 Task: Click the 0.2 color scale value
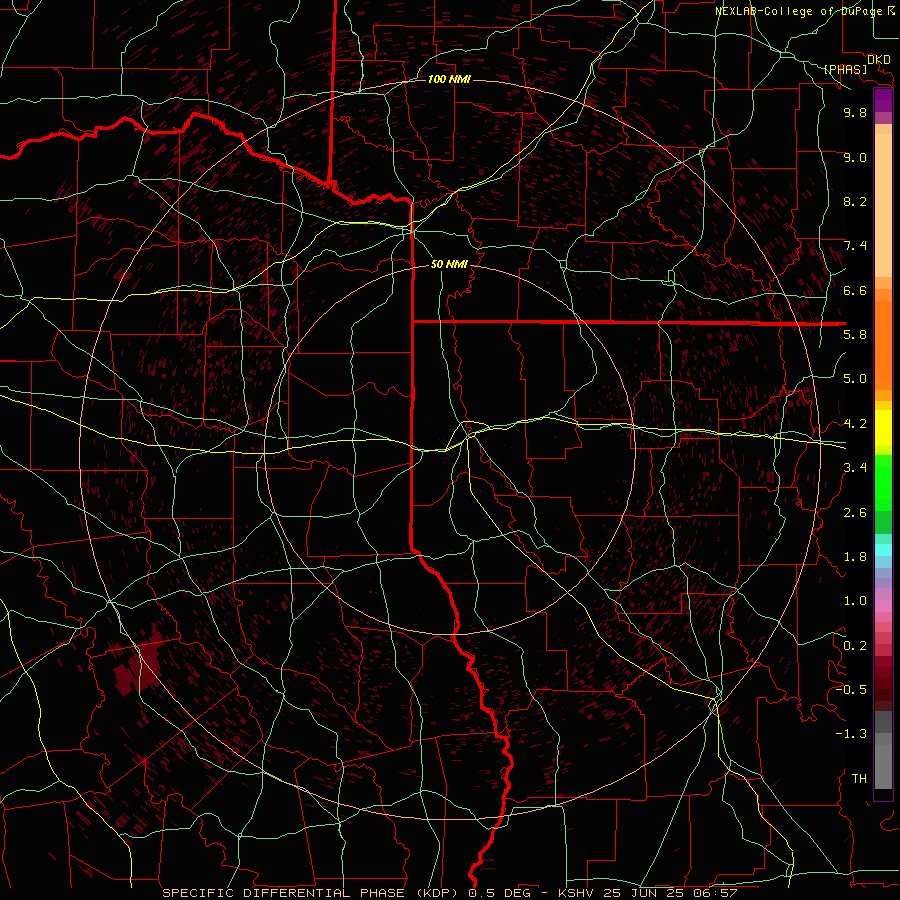pos(855,646)
